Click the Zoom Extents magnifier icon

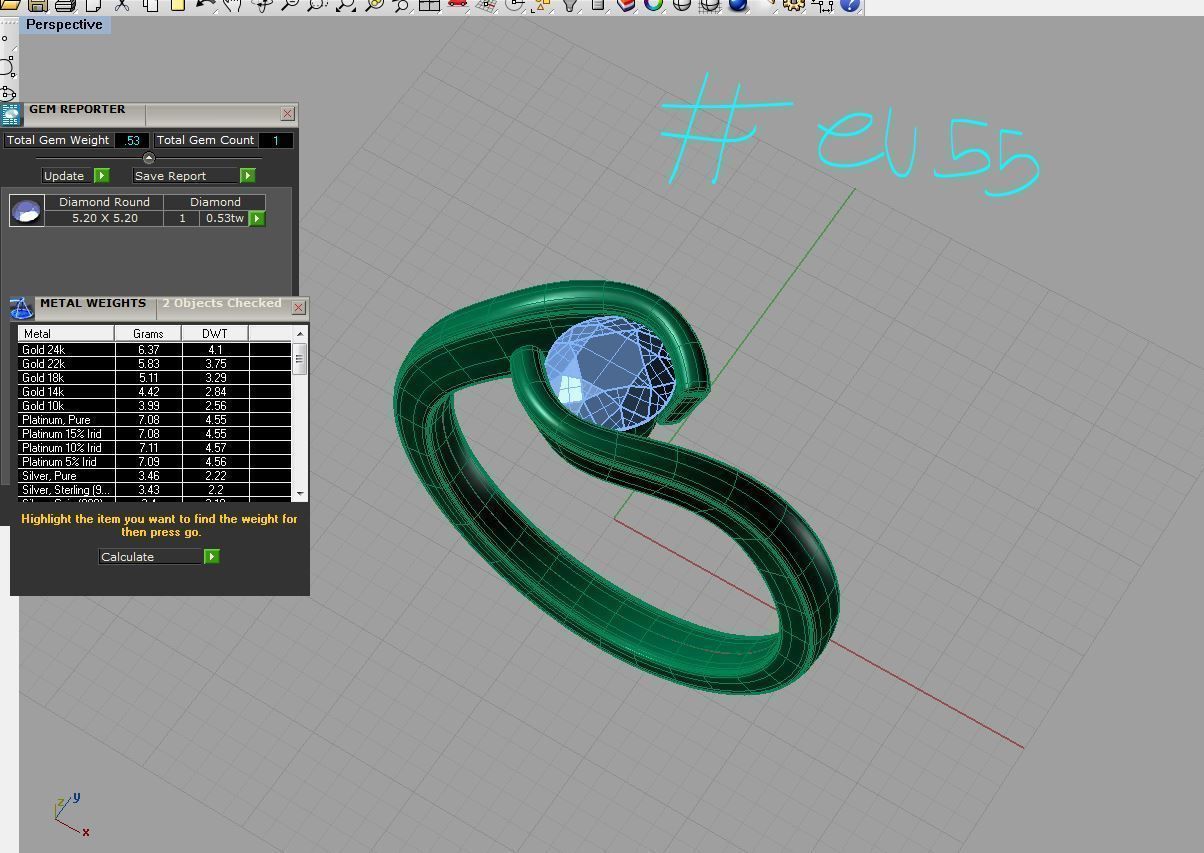(345, 5)
